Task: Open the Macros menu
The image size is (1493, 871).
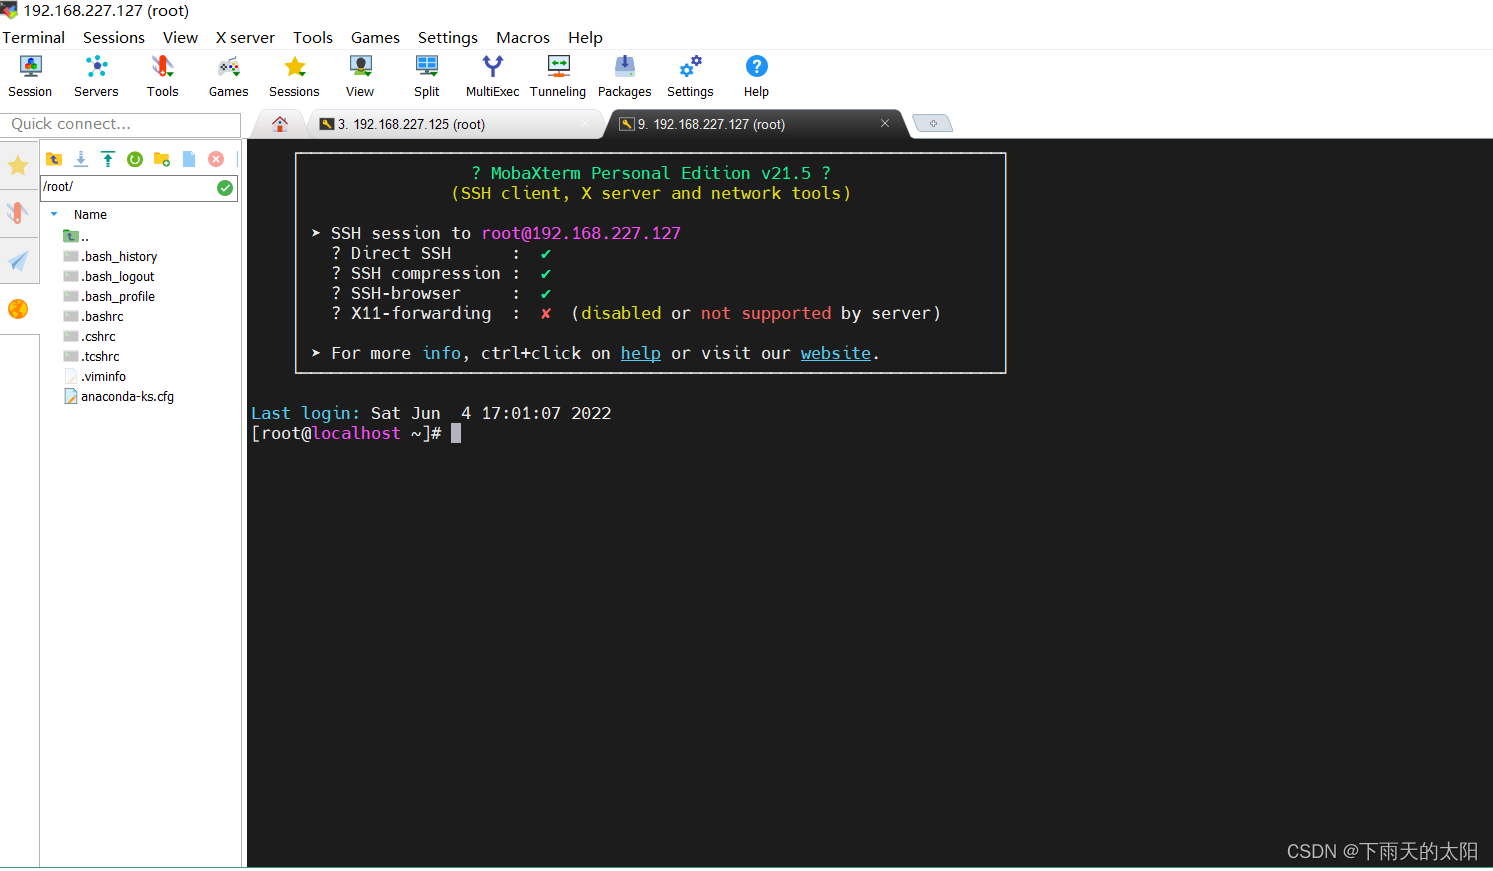Action: tap(523, 37)
